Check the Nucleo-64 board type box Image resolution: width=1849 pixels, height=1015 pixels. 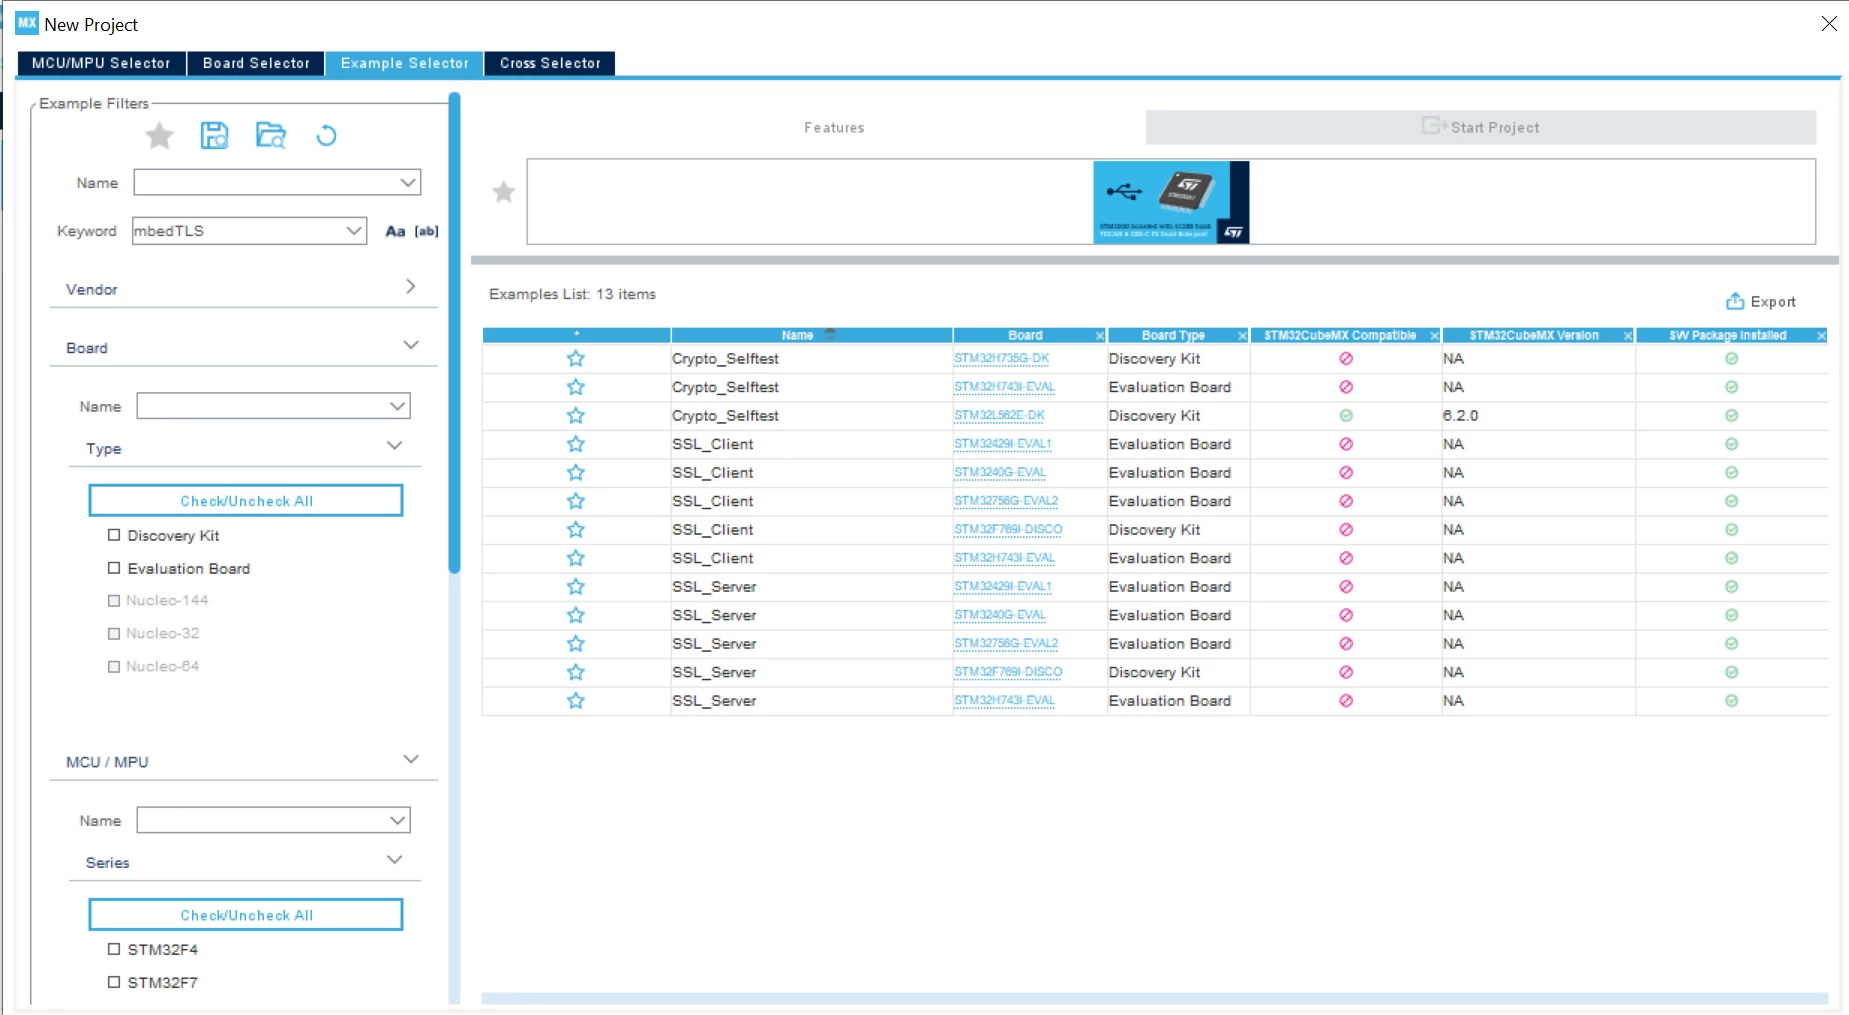pyautogui.click(x=114, y=667)
